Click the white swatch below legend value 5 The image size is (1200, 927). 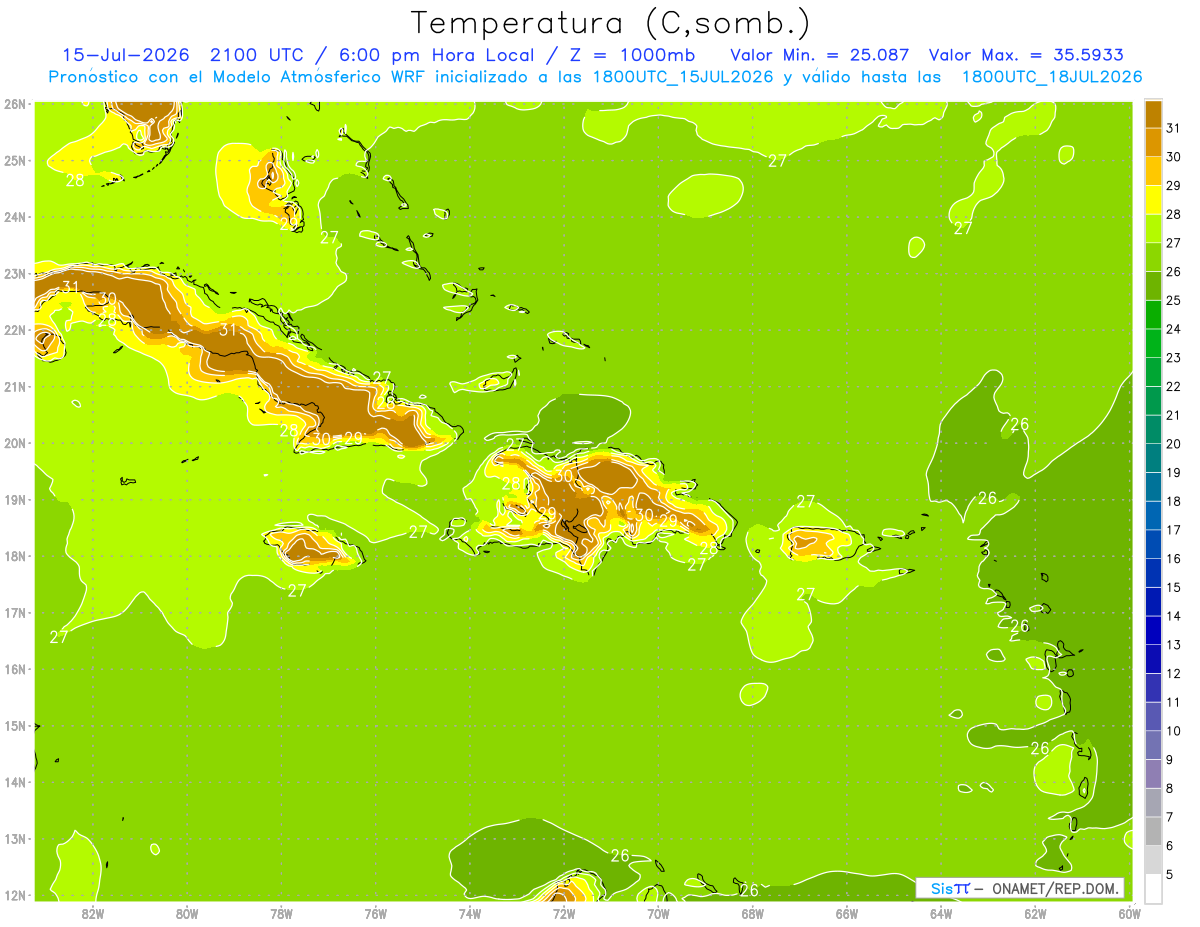point(1153,888)
